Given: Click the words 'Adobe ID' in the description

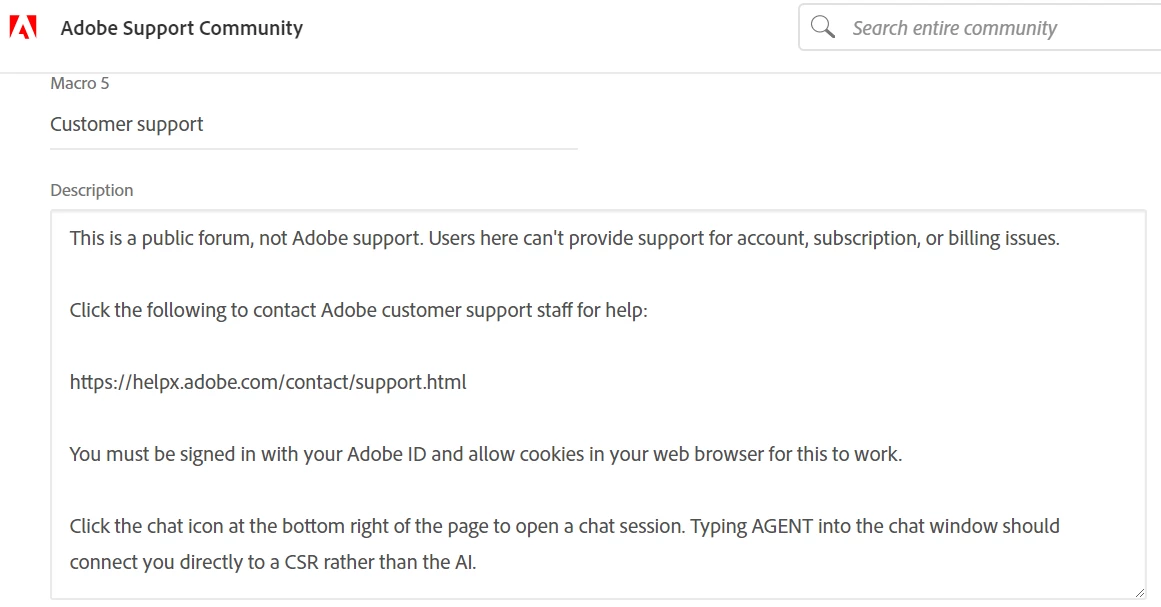Looking at the screenshot, I should pos(386,454).
